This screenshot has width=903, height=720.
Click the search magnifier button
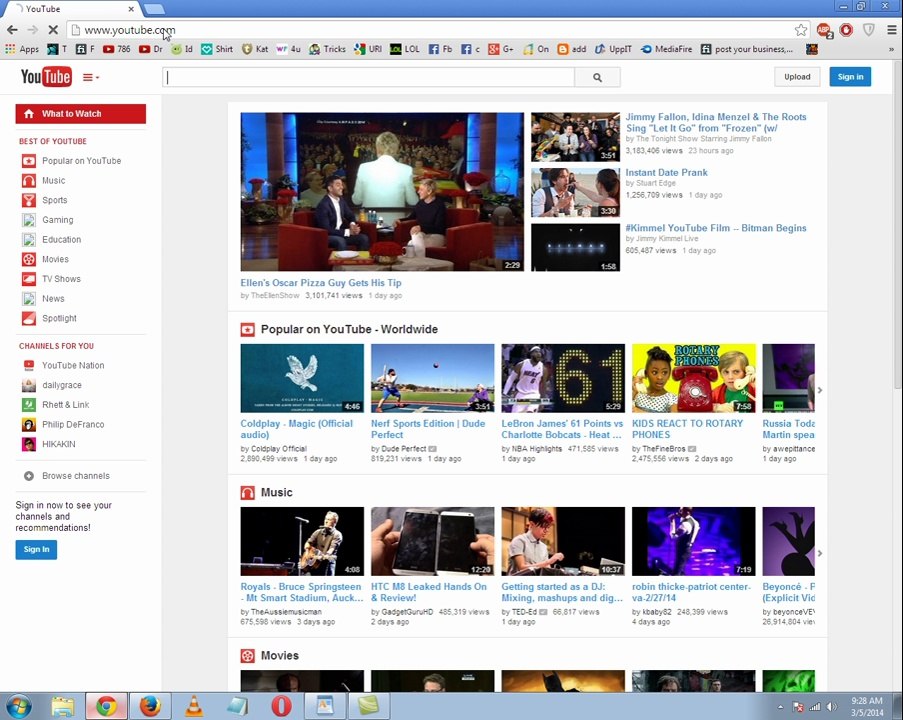coord(597,77)
